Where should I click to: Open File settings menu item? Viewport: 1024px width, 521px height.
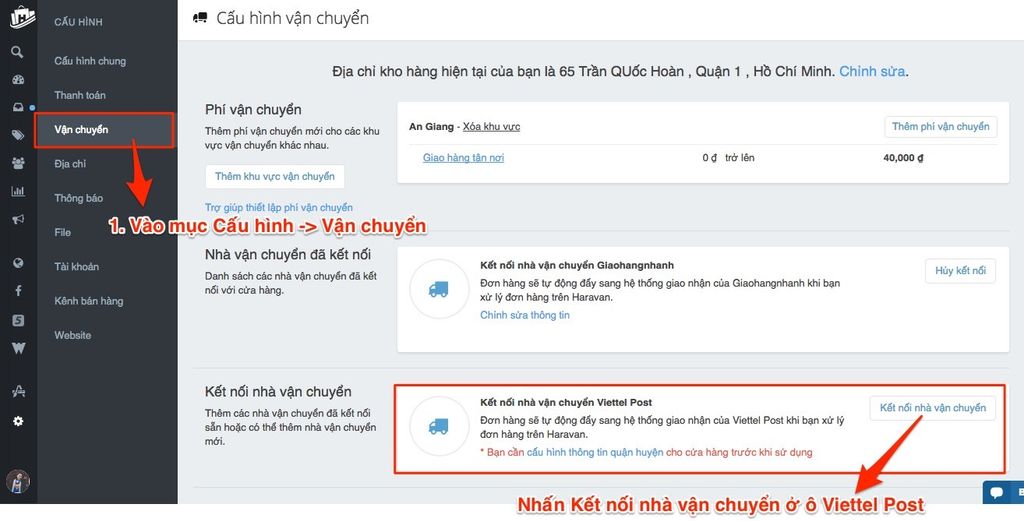click(63, 232)
